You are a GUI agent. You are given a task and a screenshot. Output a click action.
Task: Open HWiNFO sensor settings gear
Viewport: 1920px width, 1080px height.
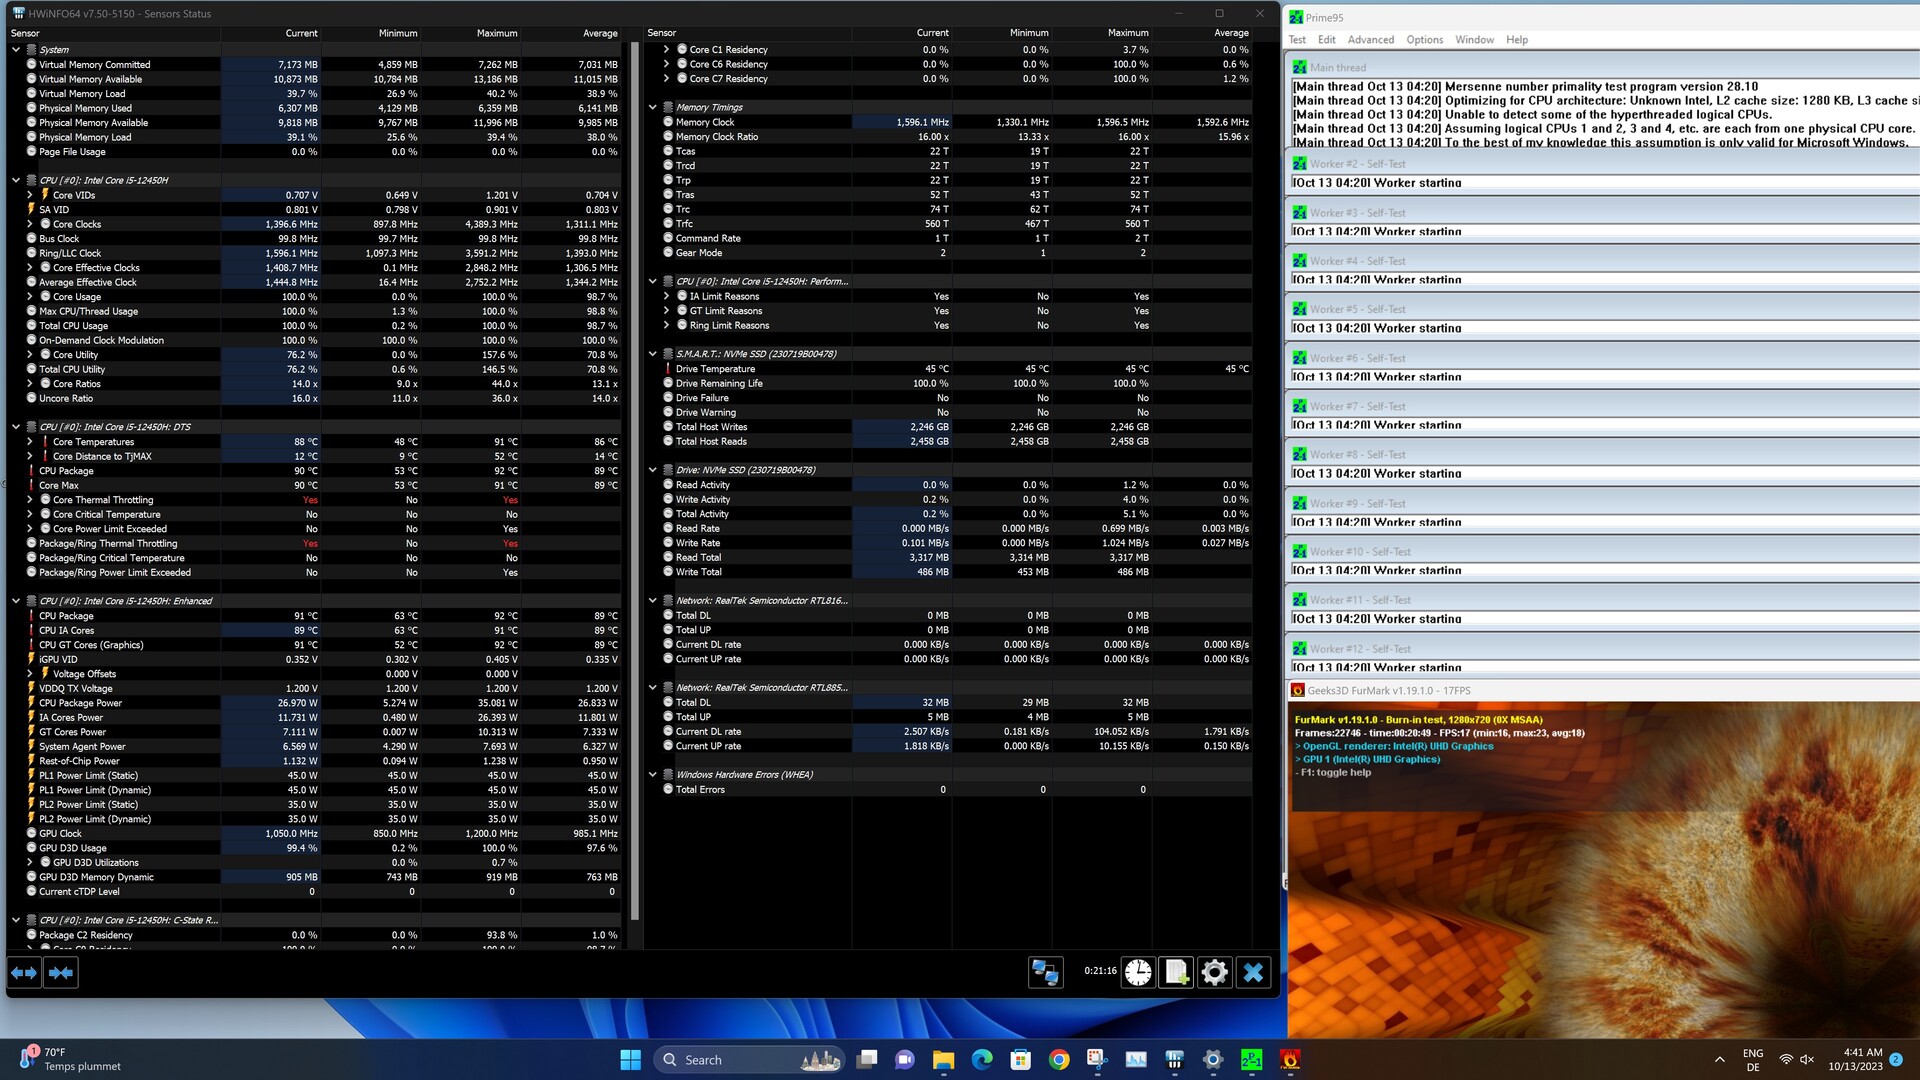(1214, 972)
